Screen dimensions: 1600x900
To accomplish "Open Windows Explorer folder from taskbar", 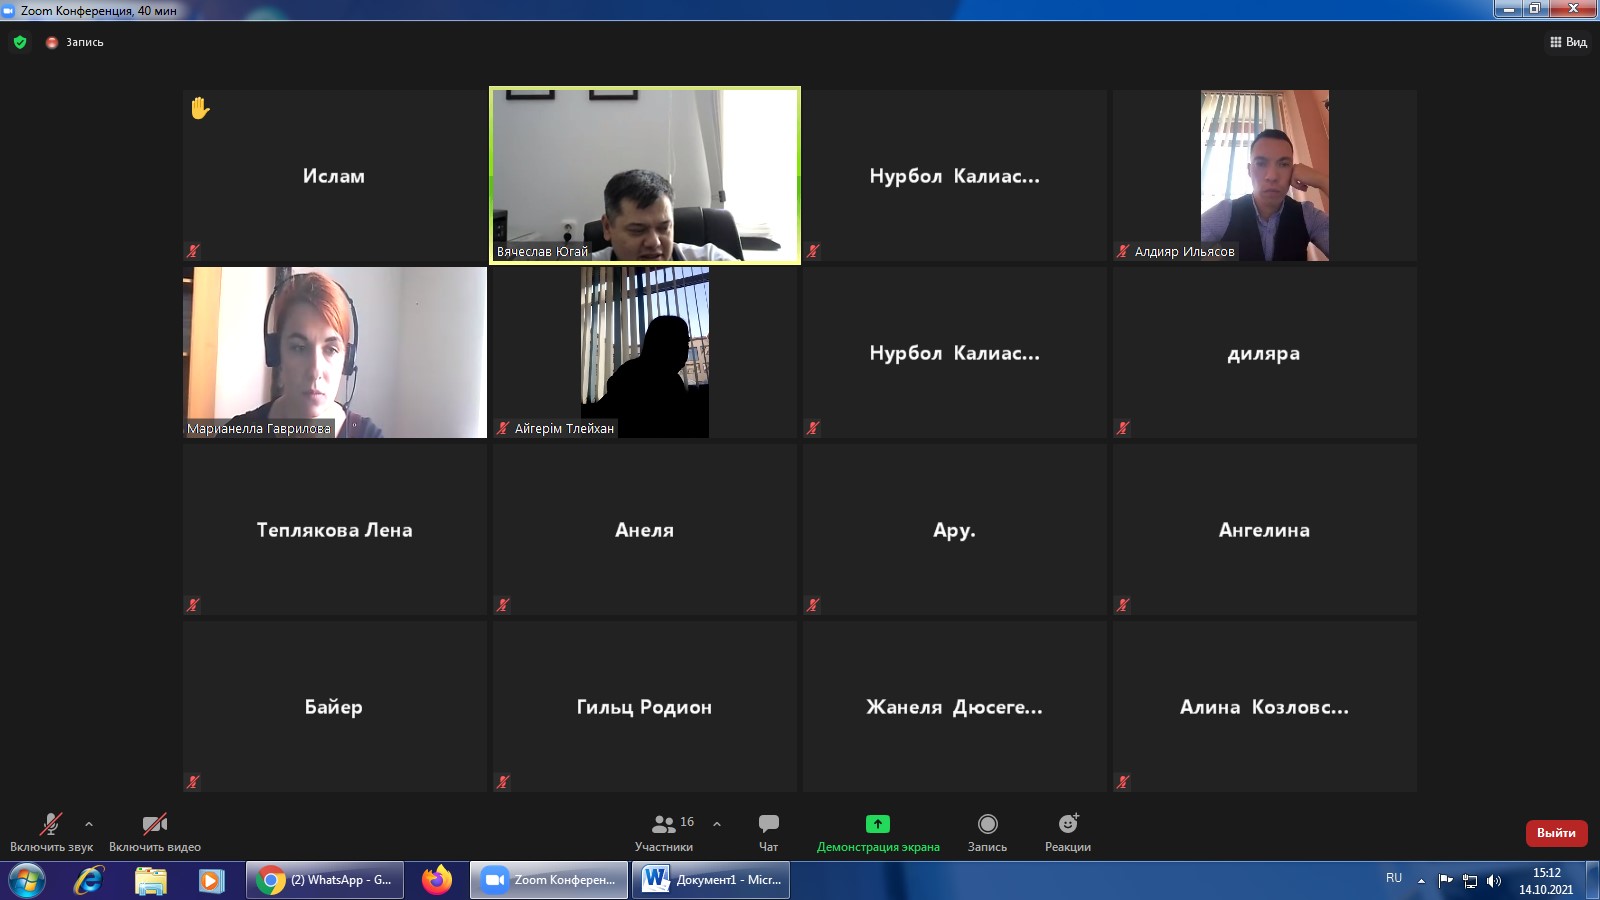I will [151, 880].
